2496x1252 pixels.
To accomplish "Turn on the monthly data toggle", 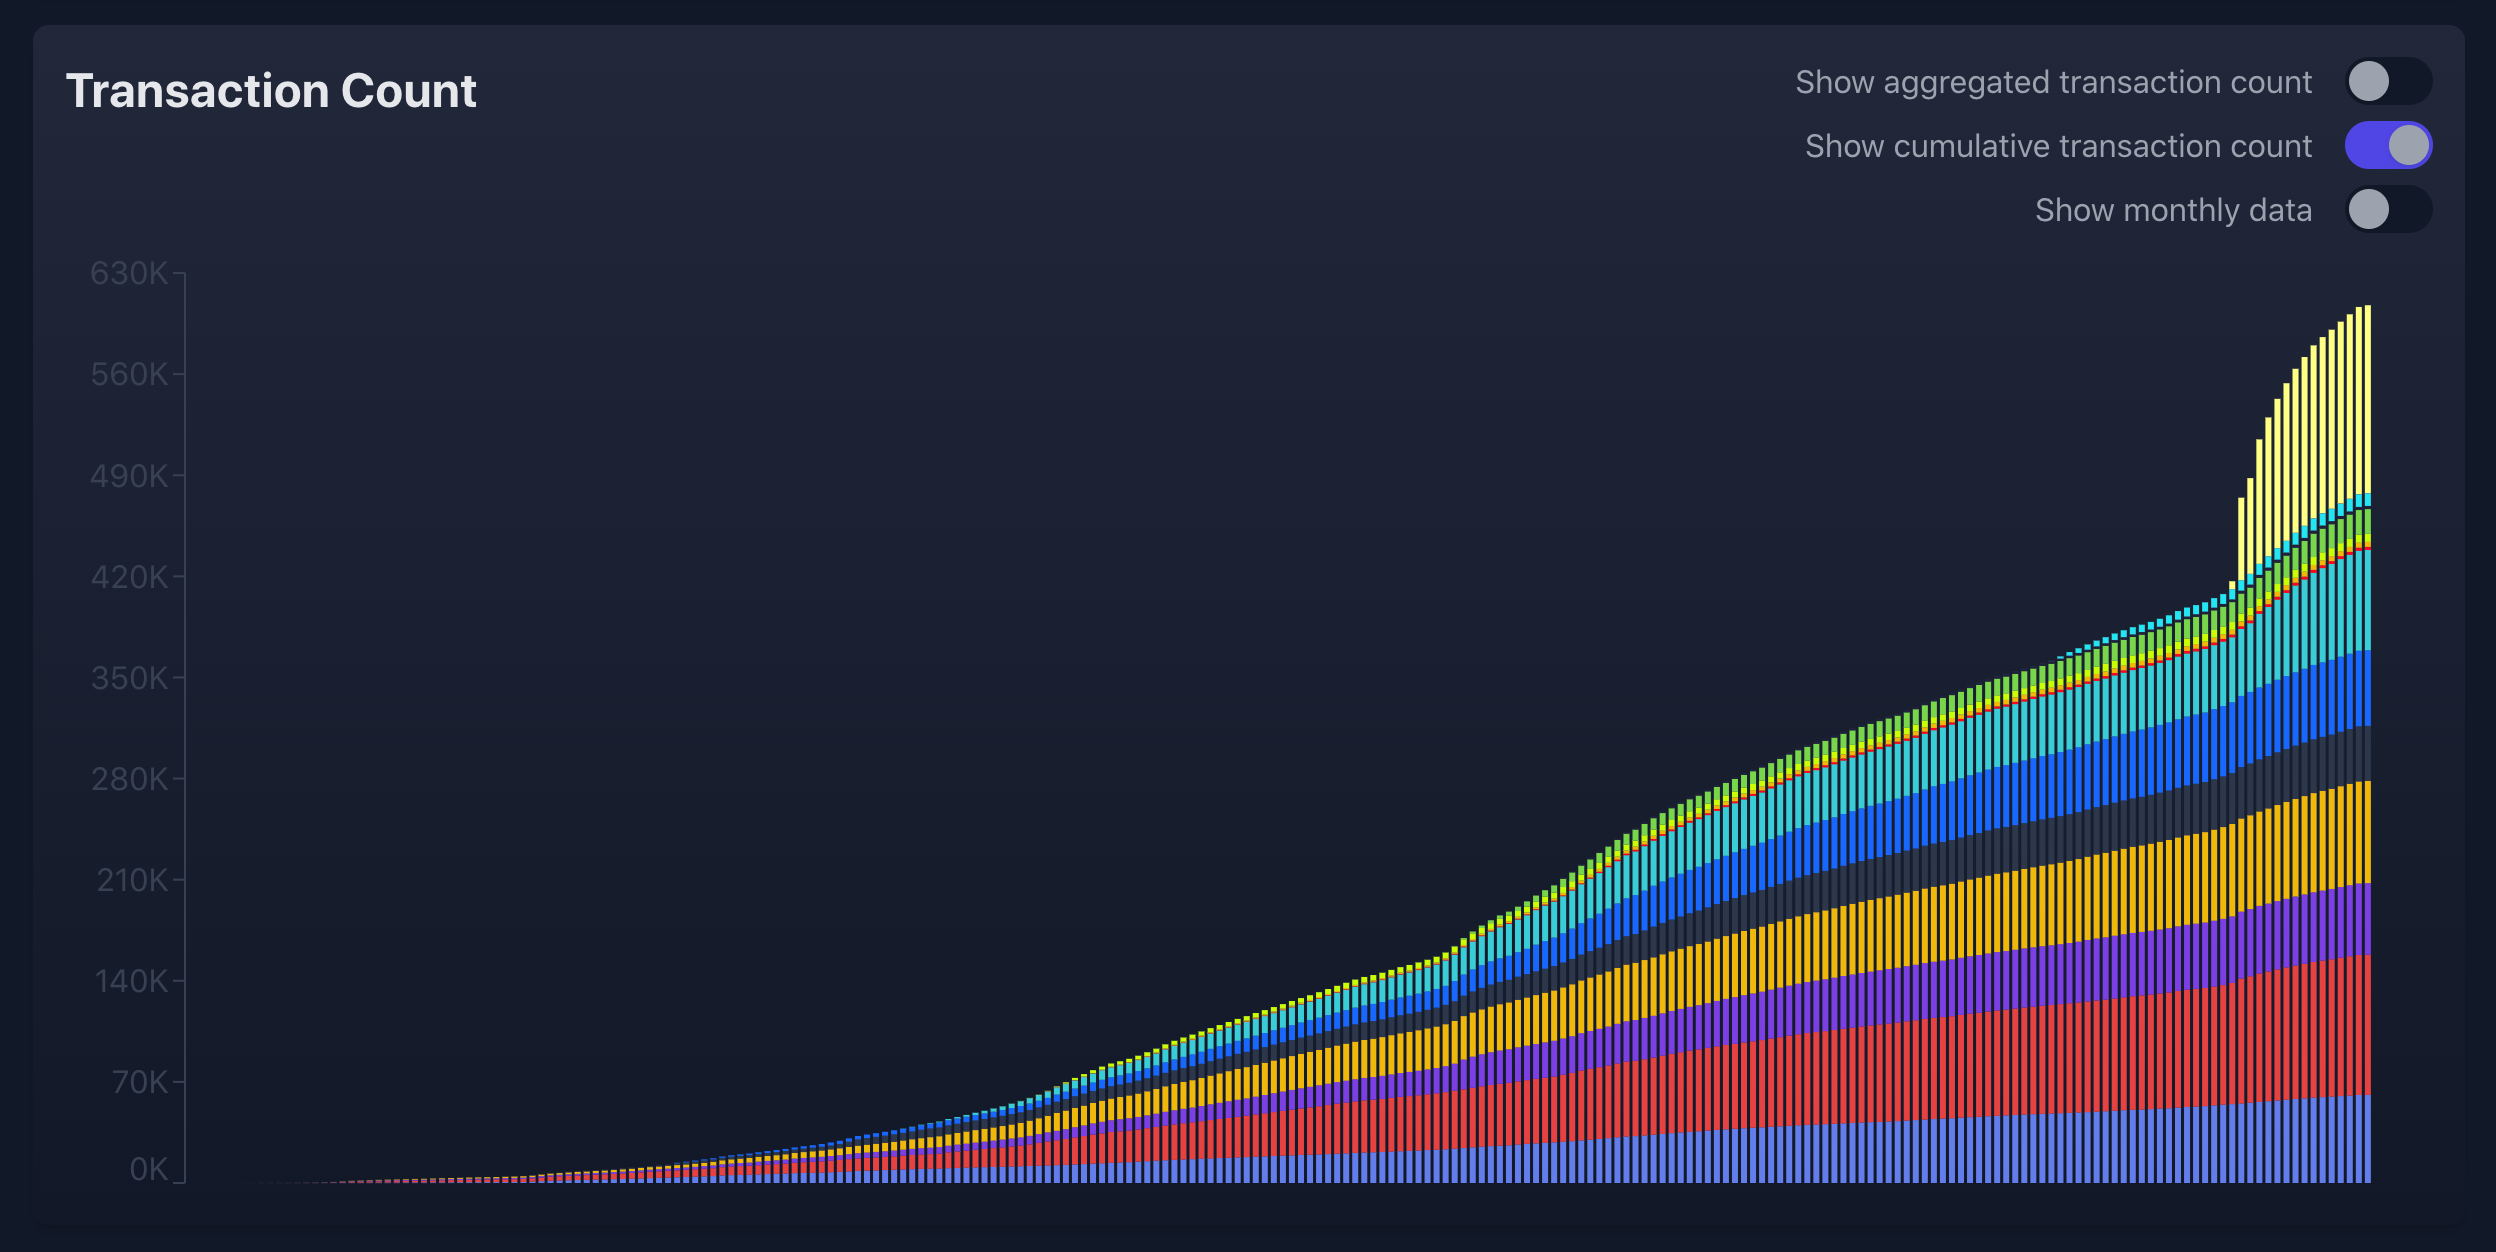I will pos(2388,210).
